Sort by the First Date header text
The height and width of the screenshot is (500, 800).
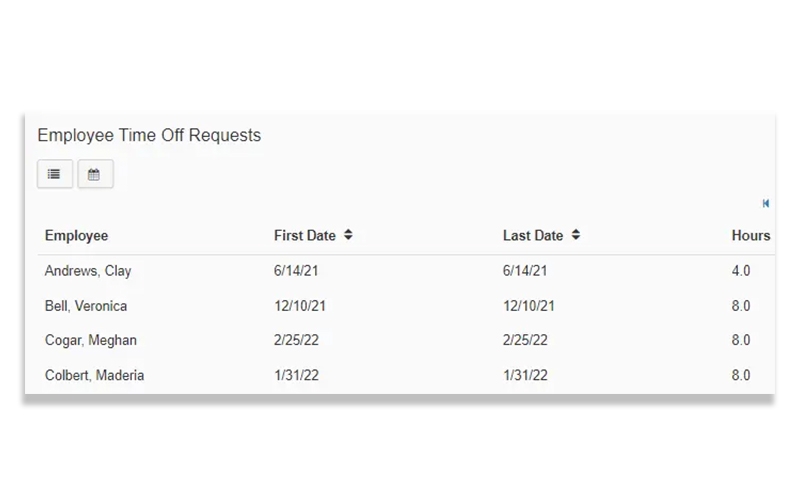coord(304,236)
